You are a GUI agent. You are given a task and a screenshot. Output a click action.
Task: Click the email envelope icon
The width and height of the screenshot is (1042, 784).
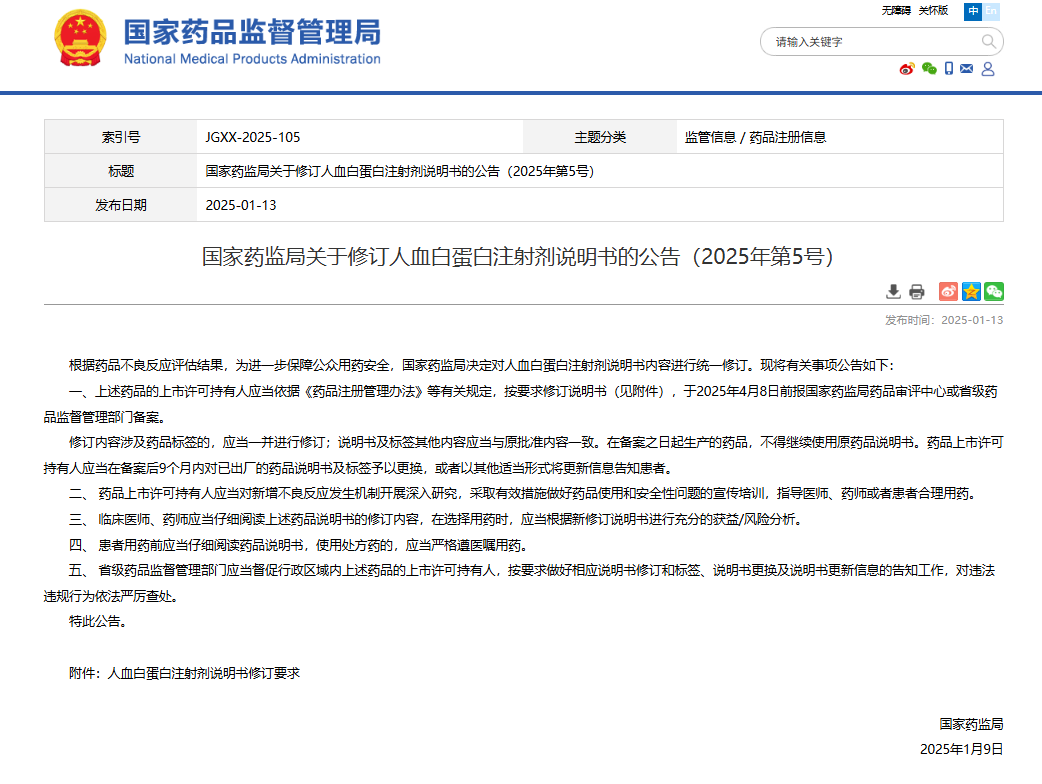(x=966, y=69)
